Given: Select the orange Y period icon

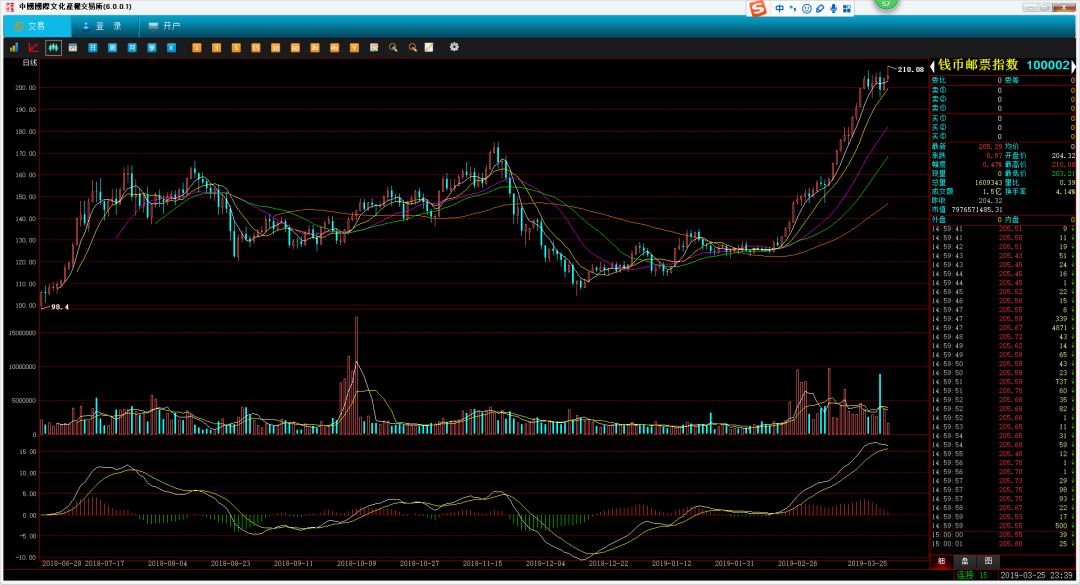Looking at the screenshot, I should point(354,48).
